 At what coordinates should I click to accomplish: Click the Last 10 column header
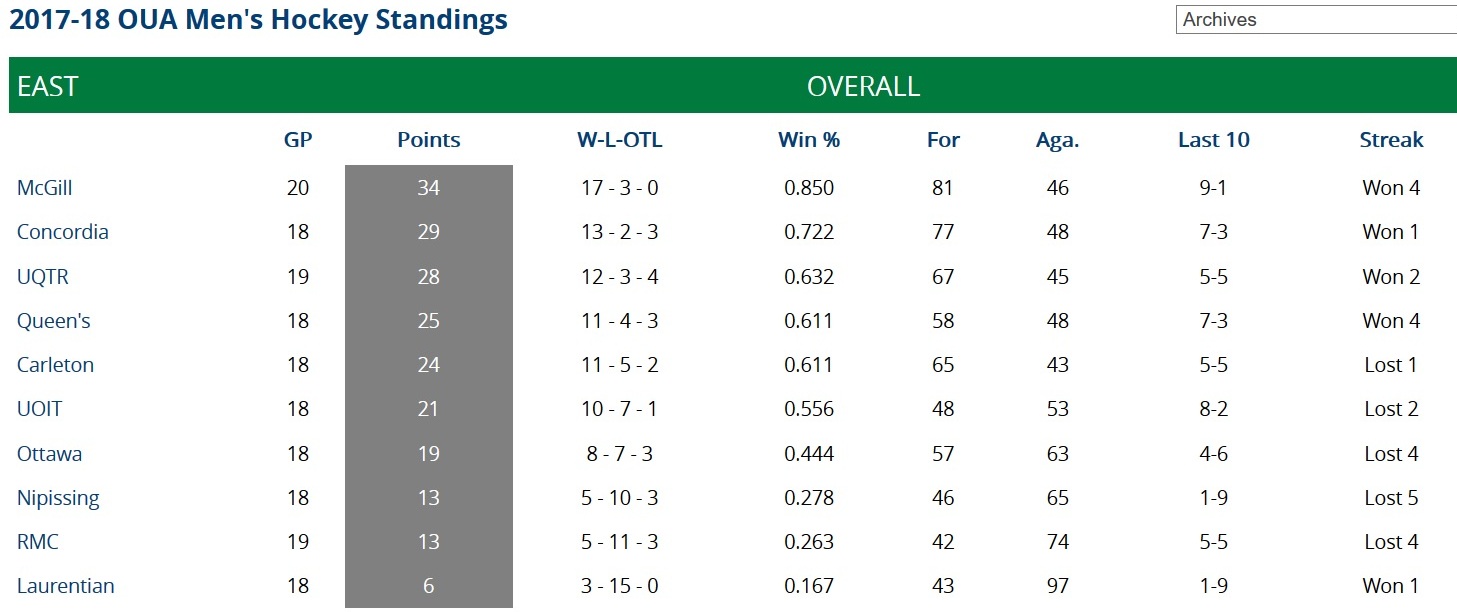pos(1214,140)
